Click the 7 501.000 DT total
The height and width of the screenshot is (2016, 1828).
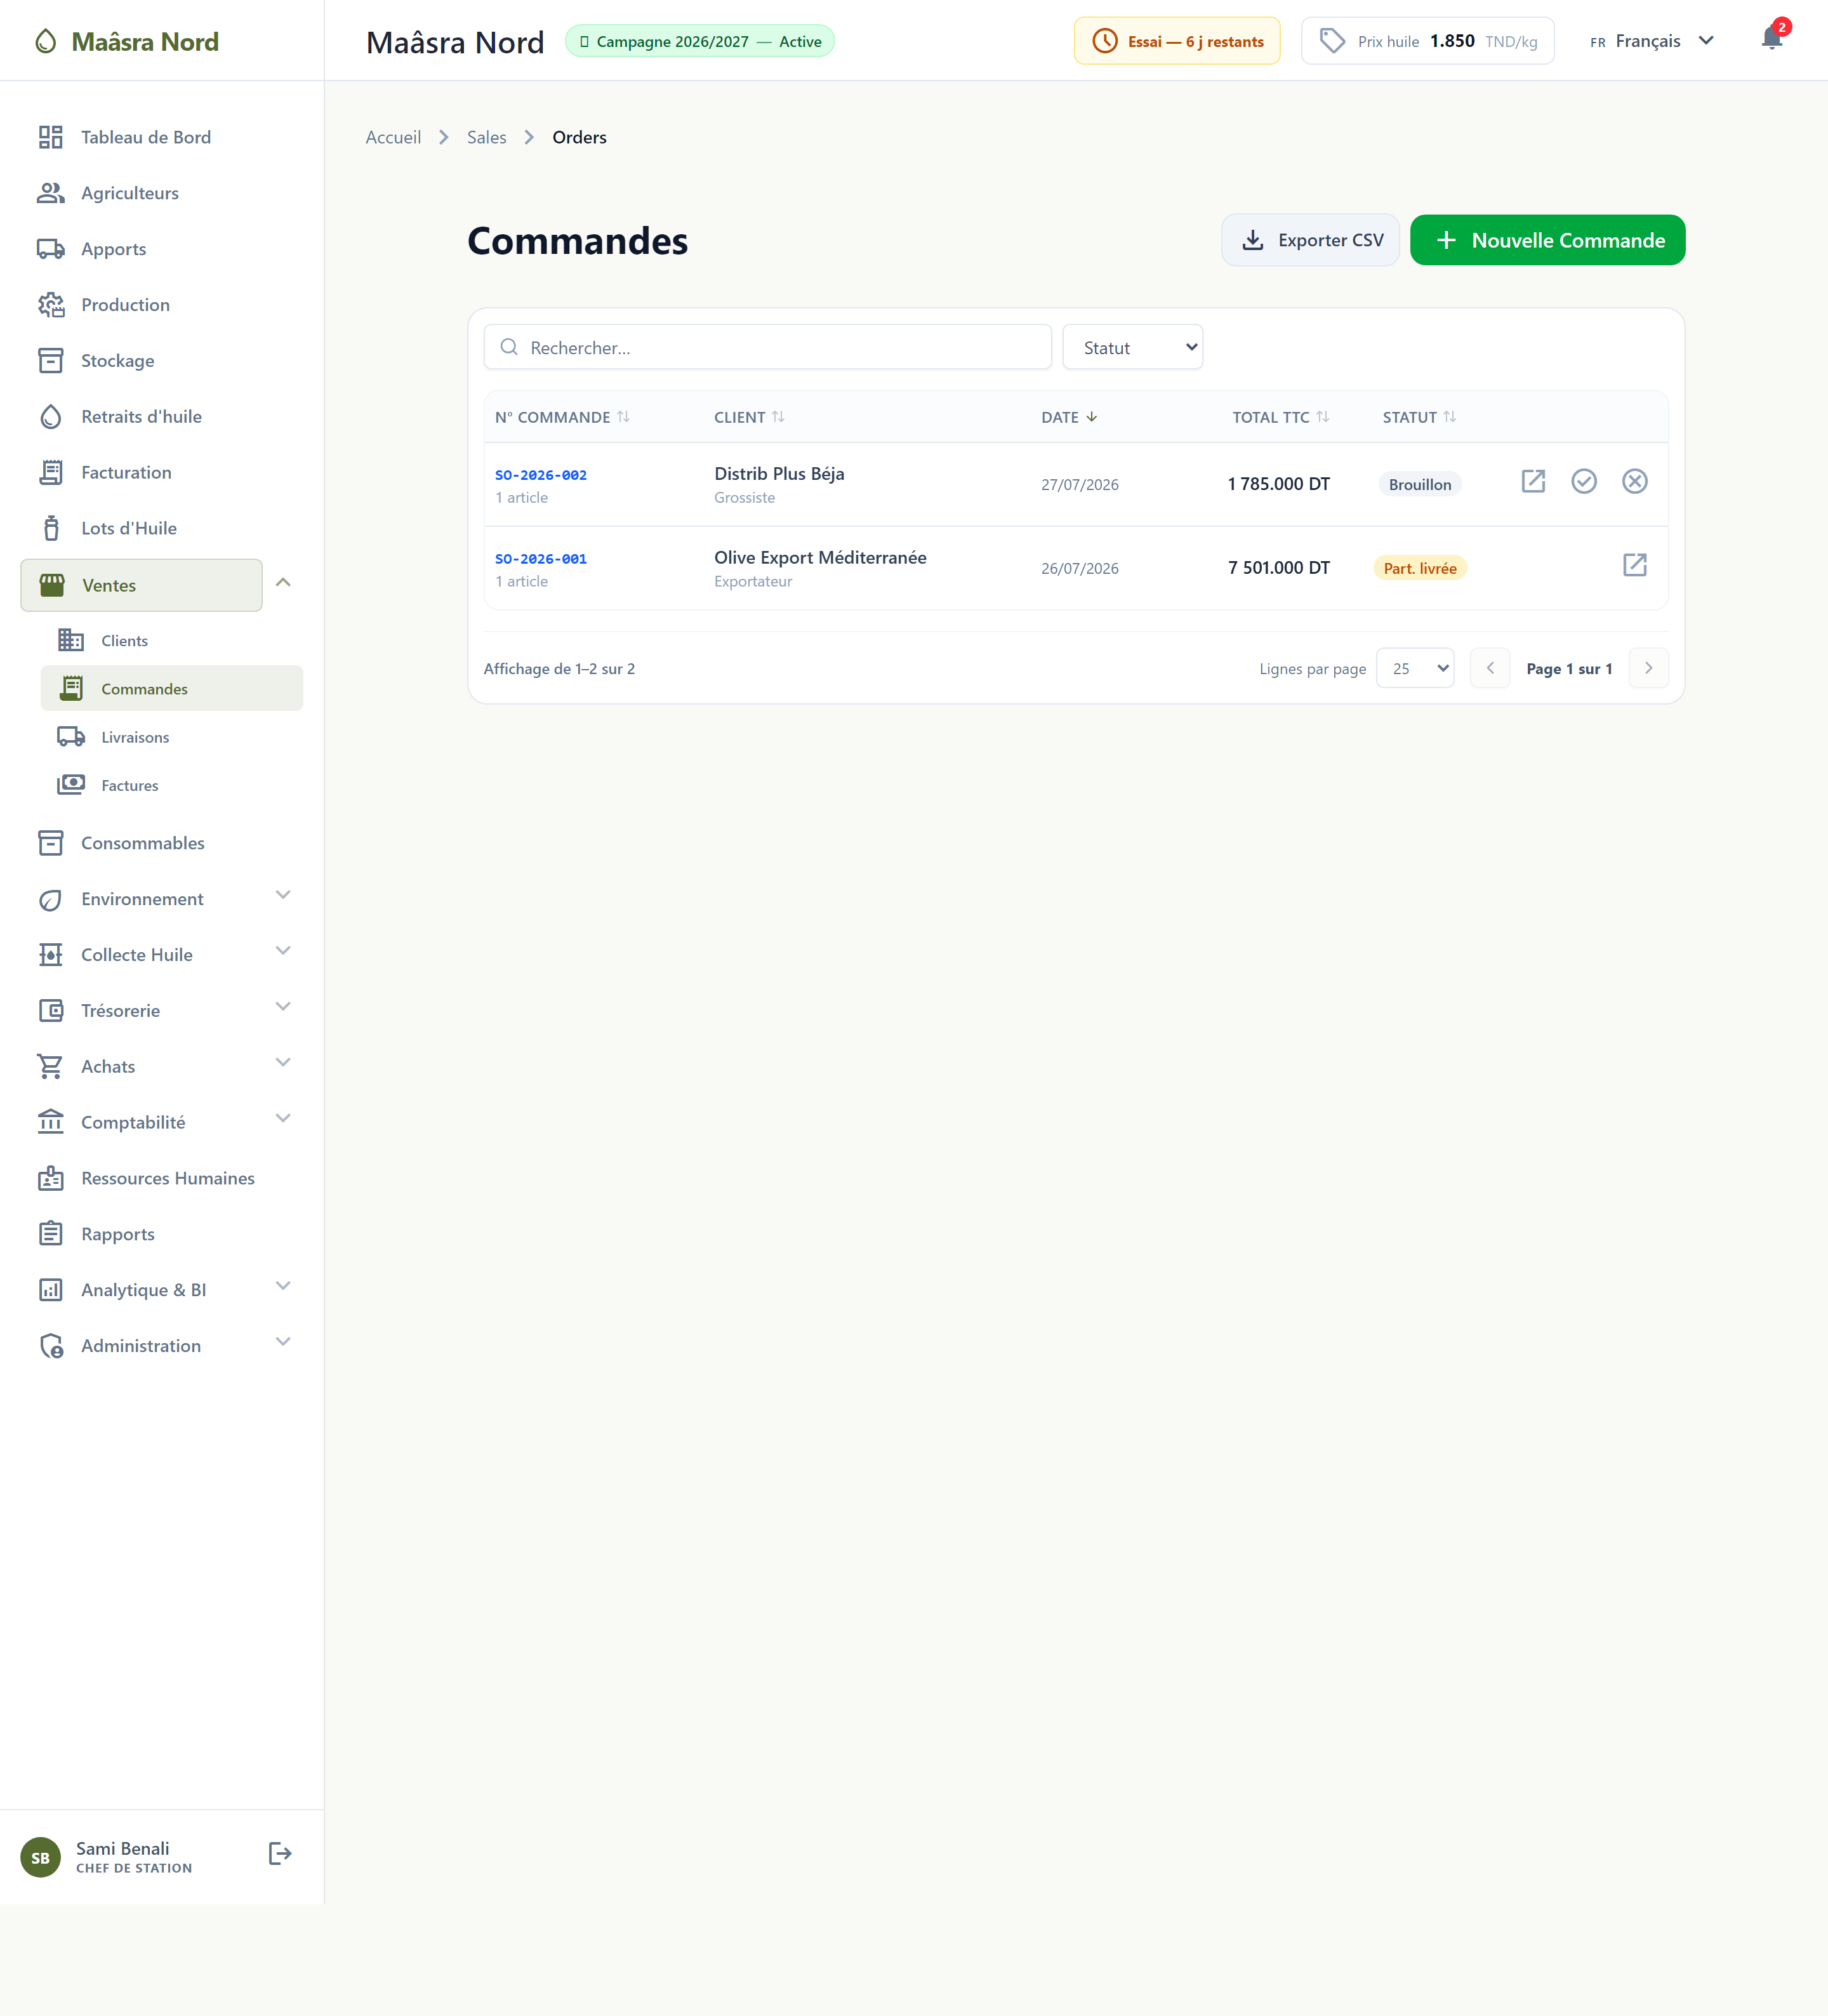[1279, 567]
